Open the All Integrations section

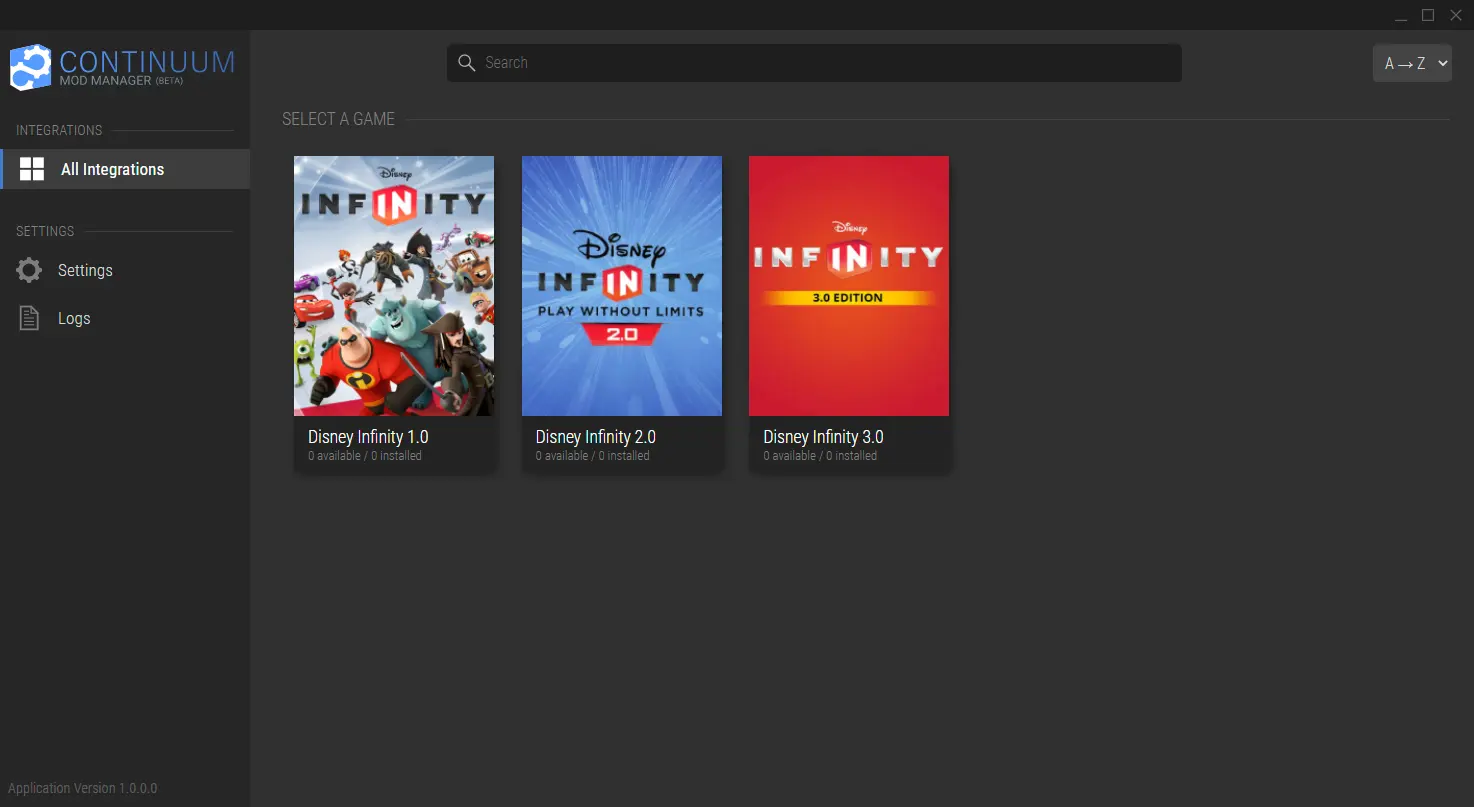(125, 169)
